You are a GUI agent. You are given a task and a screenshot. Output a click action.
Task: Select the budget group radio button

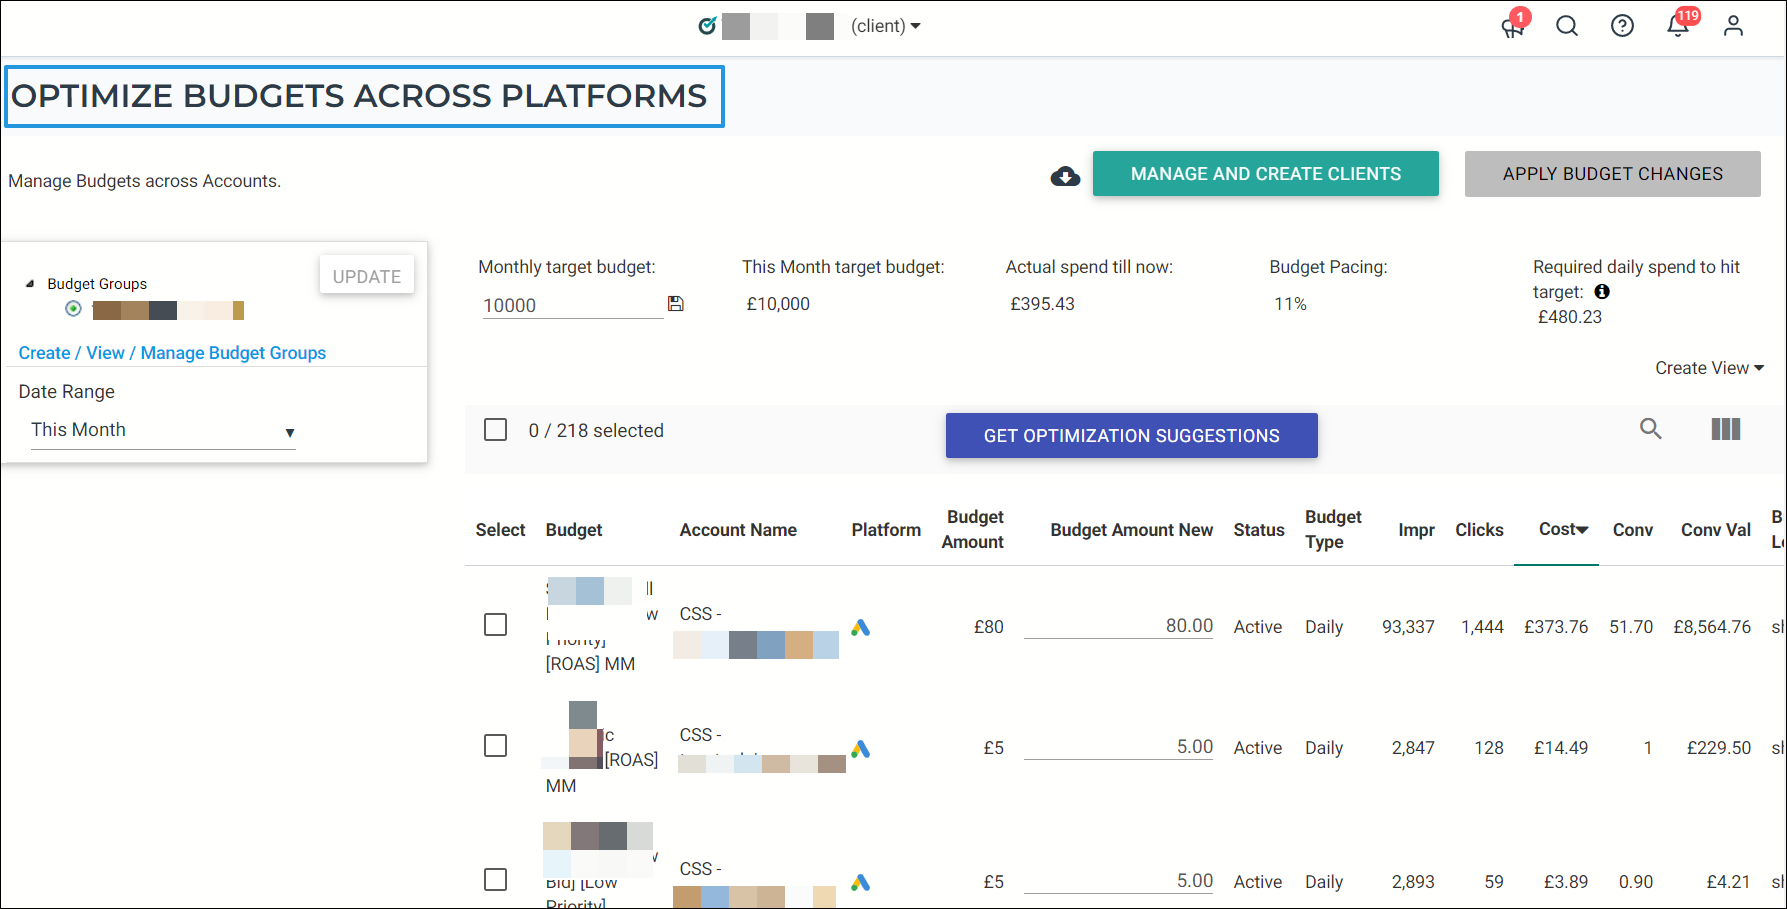click(73, 309)
